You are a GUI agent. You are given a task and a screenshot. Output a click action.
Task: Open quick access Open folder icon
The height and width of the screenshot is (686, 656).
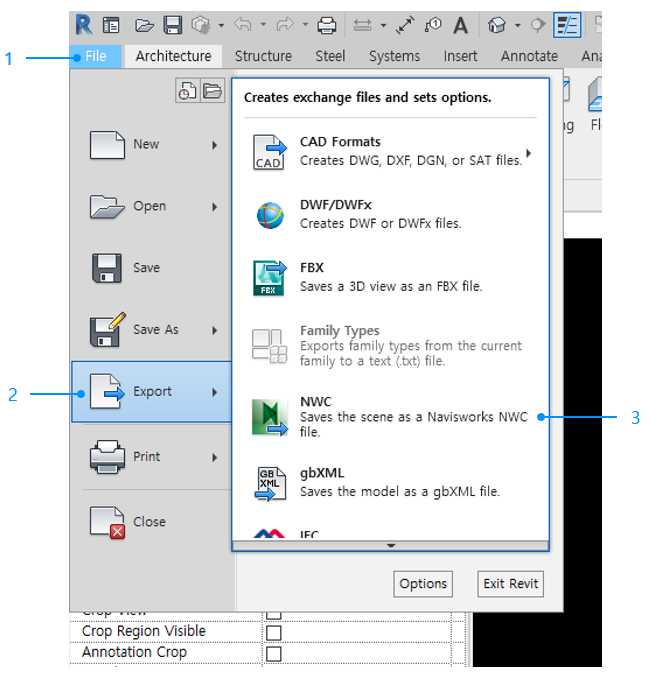tap(144, 25)
